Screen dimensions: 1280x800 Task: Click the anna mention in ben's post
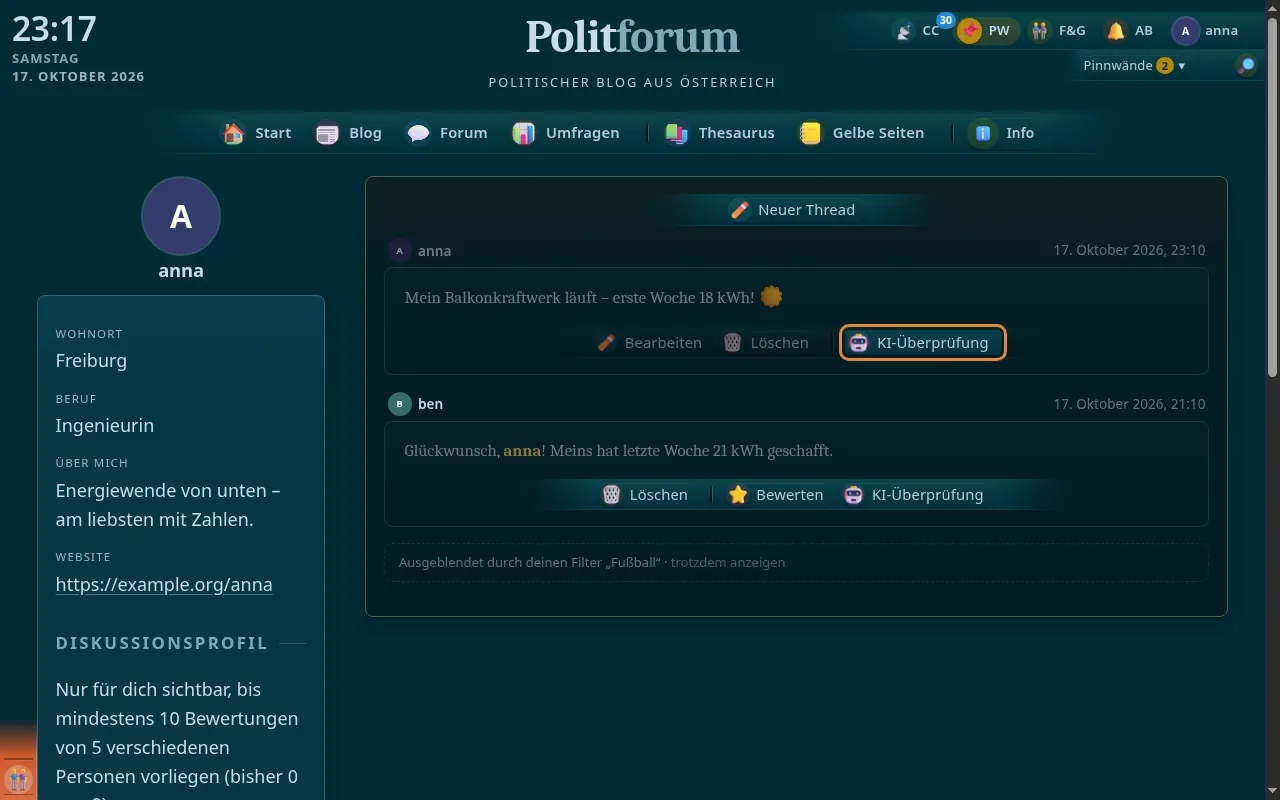pos(522,451)
